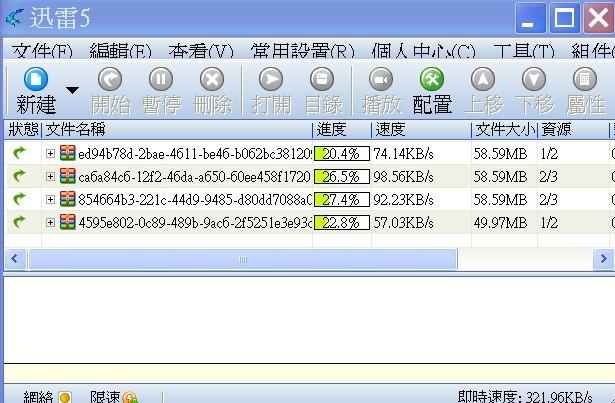Click the 22.8% progress bar
The image size is (615, 403).
[342, 223]
